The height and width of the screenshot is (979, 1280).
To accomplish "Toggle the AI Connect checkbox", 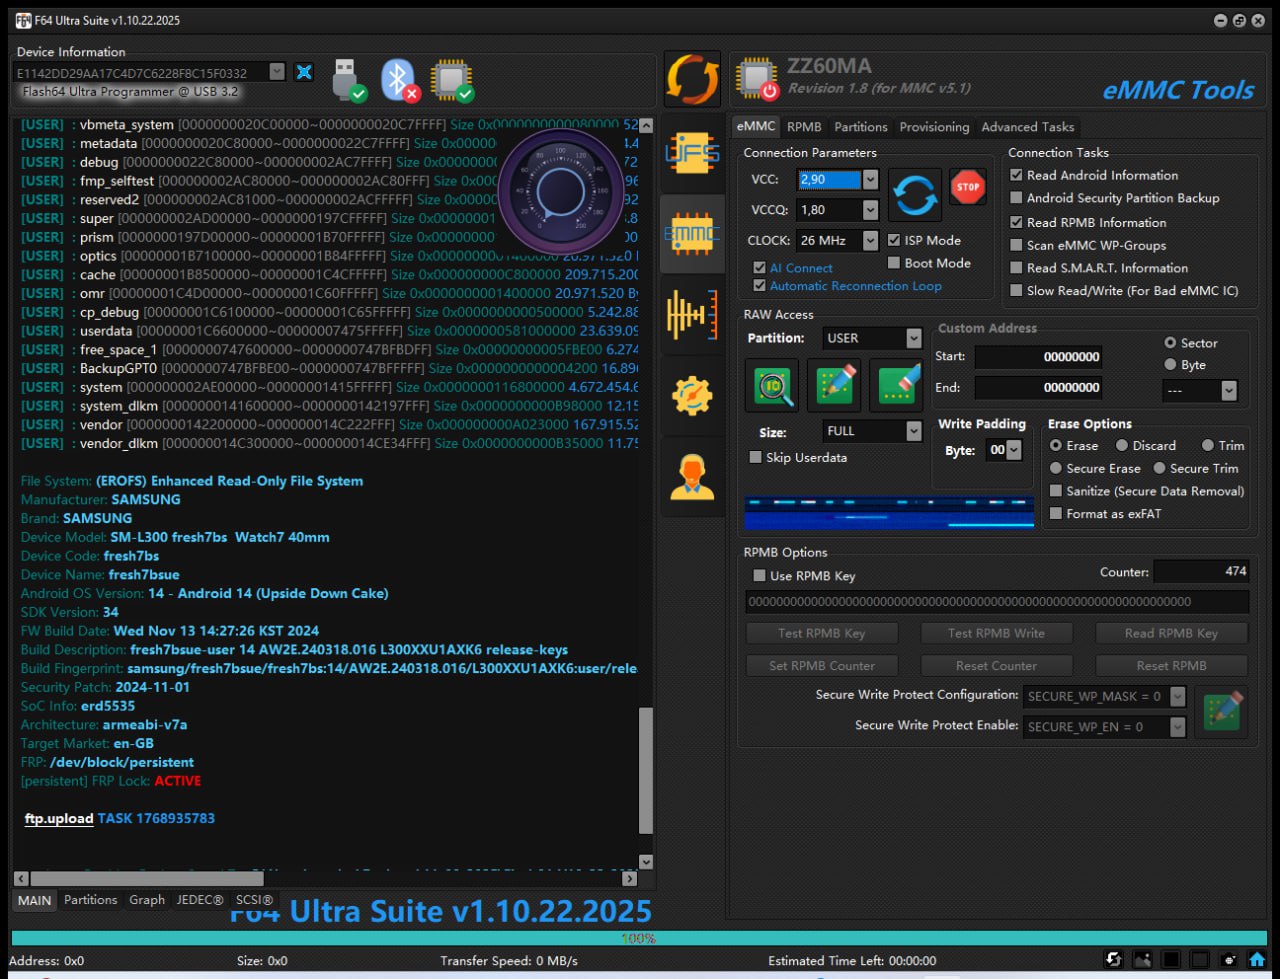I will click(759, 268).
